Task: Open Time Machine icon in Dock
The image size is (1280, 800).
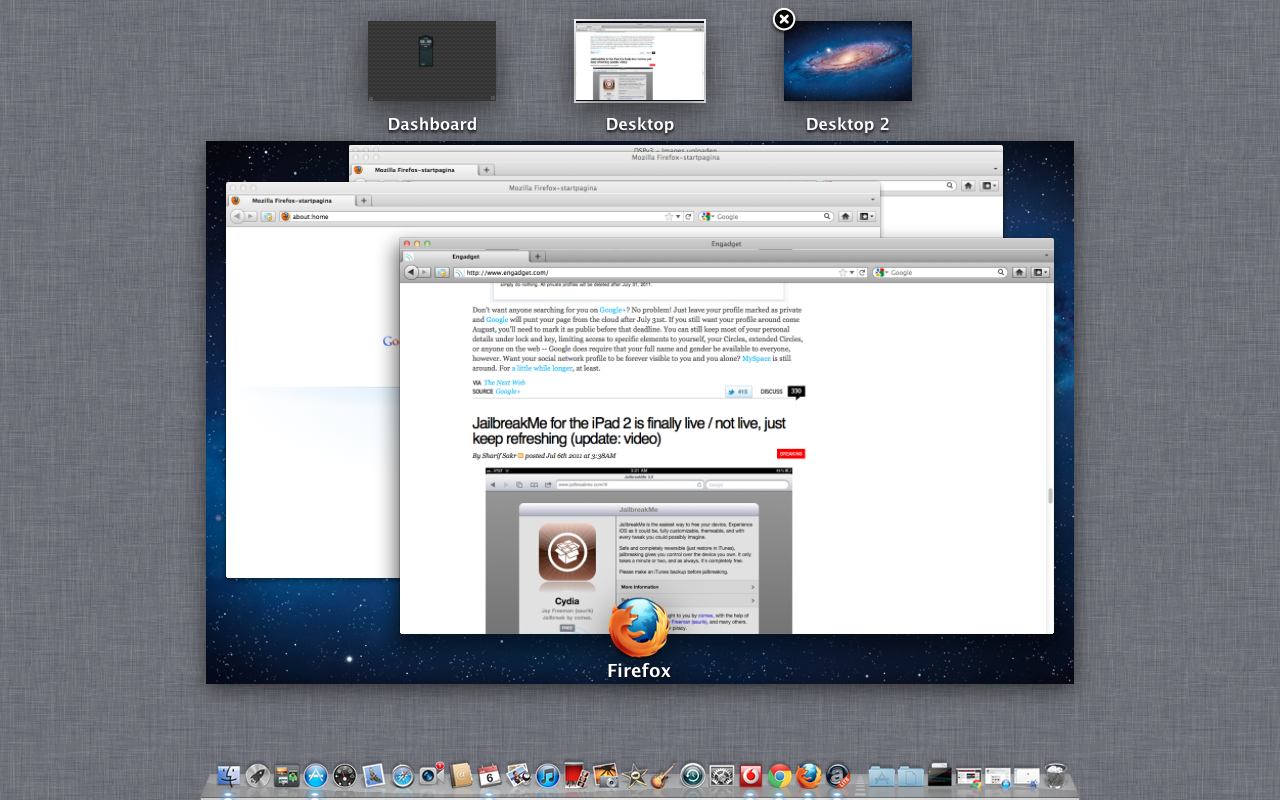Action: [x=692, y=776]
